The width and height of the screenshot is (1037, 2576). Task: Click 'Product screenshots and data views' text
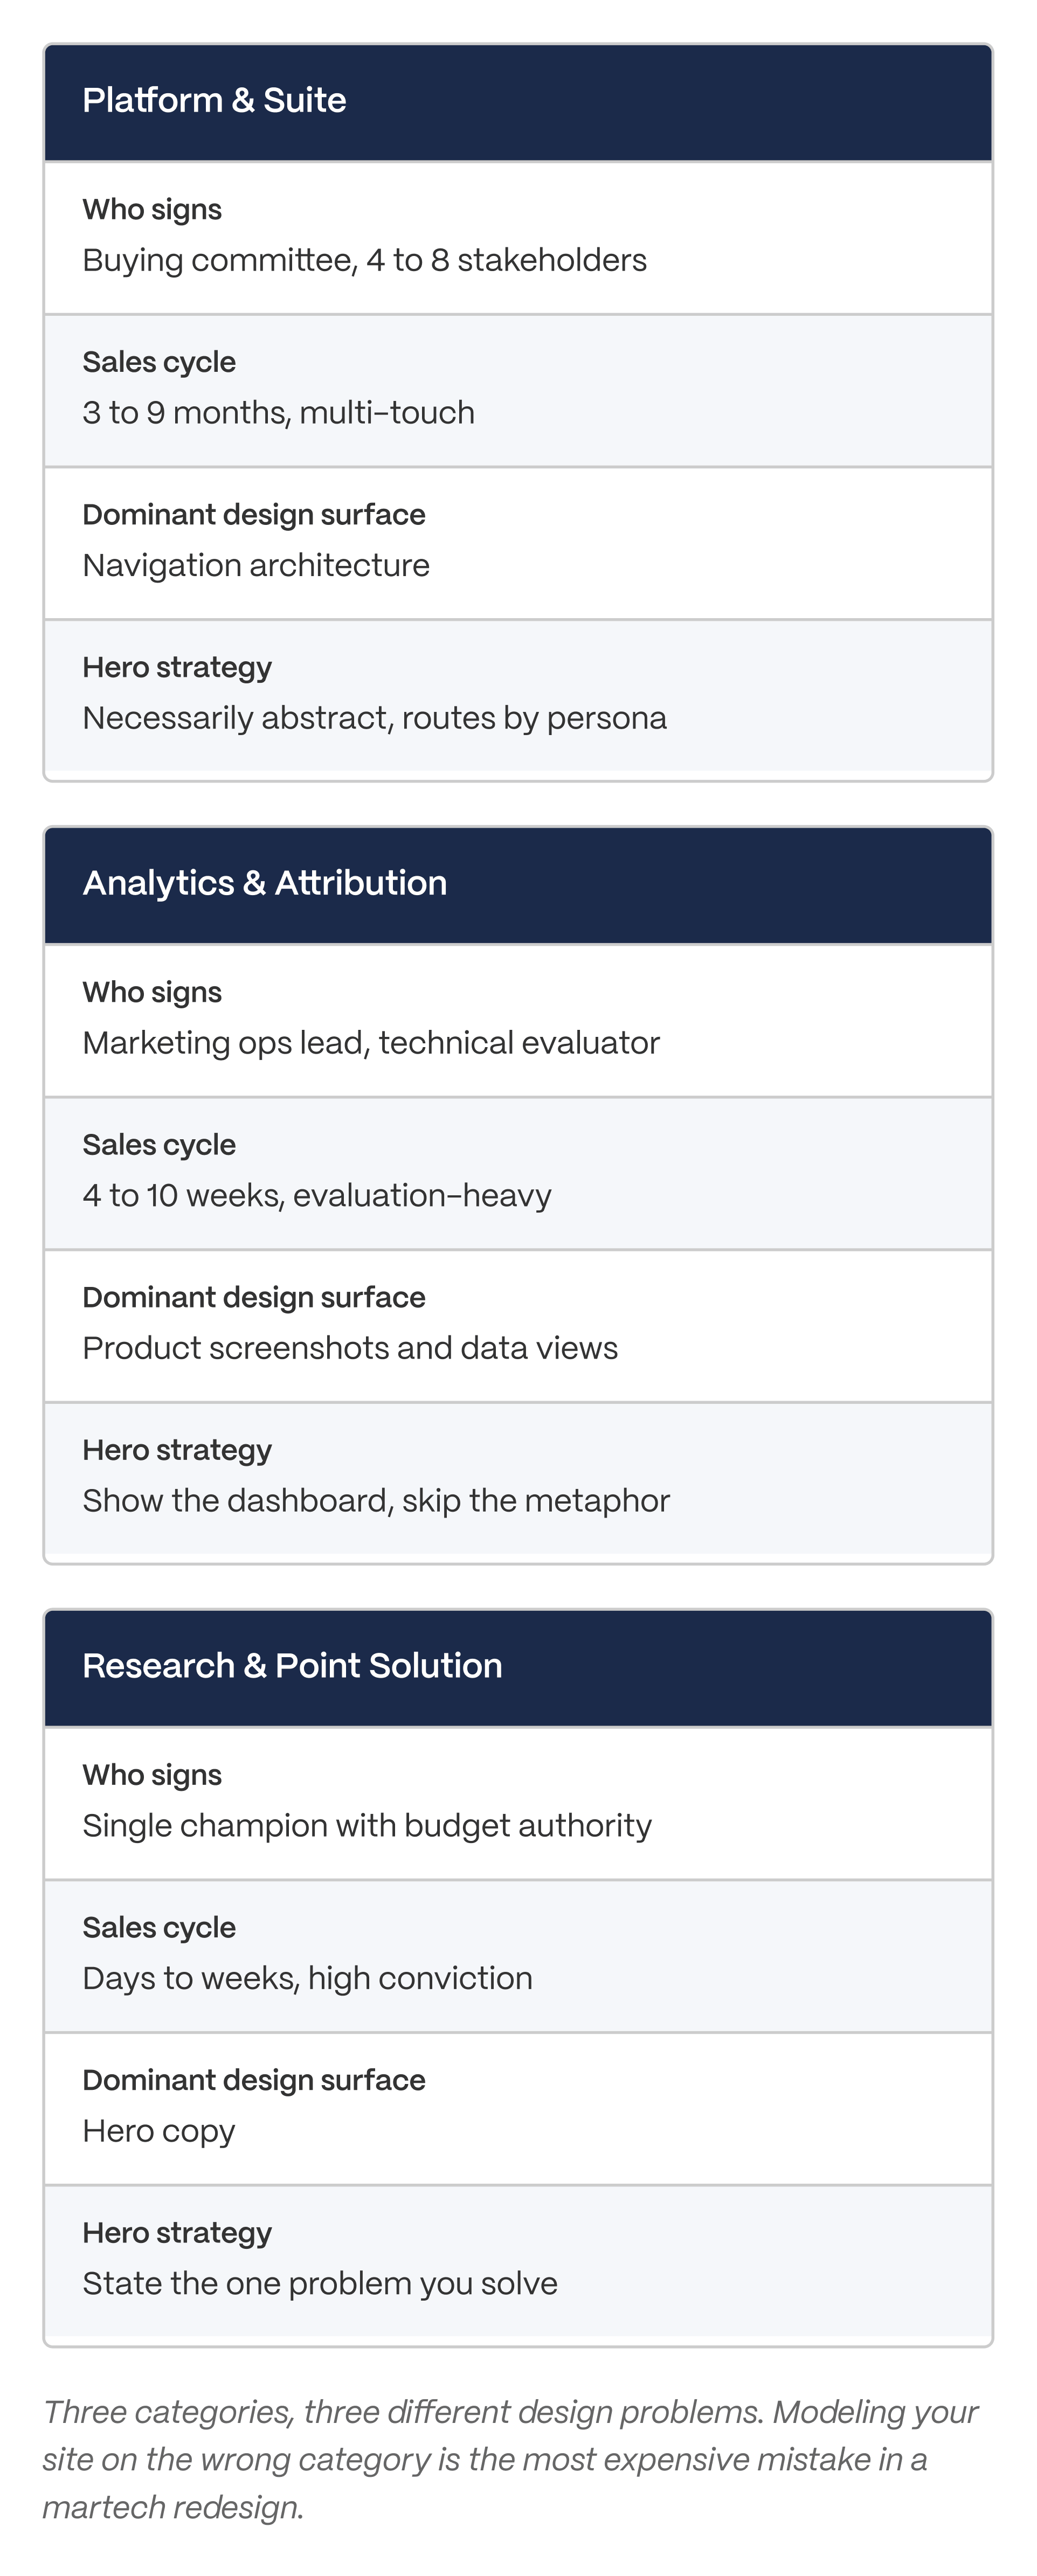[350, 1348]
